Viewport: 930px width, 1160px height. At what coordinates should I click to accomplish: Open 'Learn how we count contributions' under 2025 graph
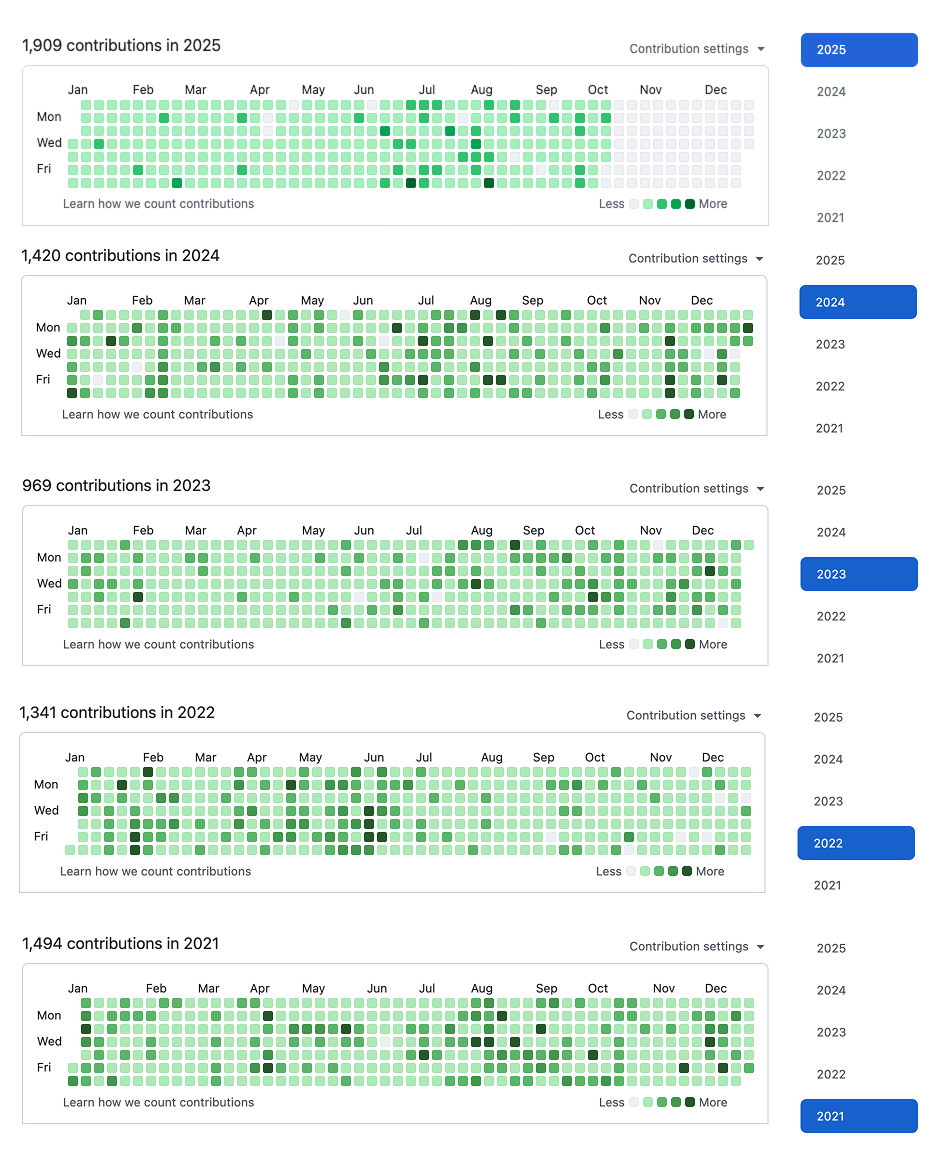158,204
